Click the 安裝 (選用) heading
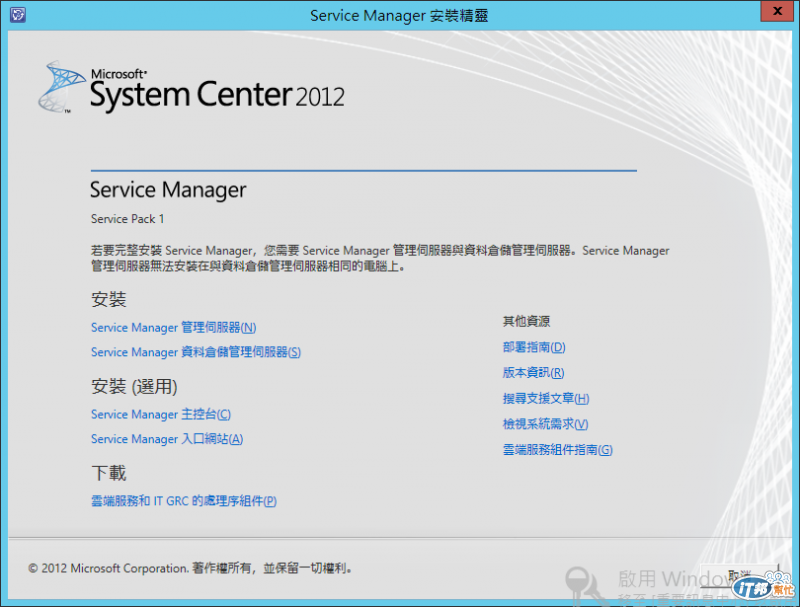 [134, 387]
